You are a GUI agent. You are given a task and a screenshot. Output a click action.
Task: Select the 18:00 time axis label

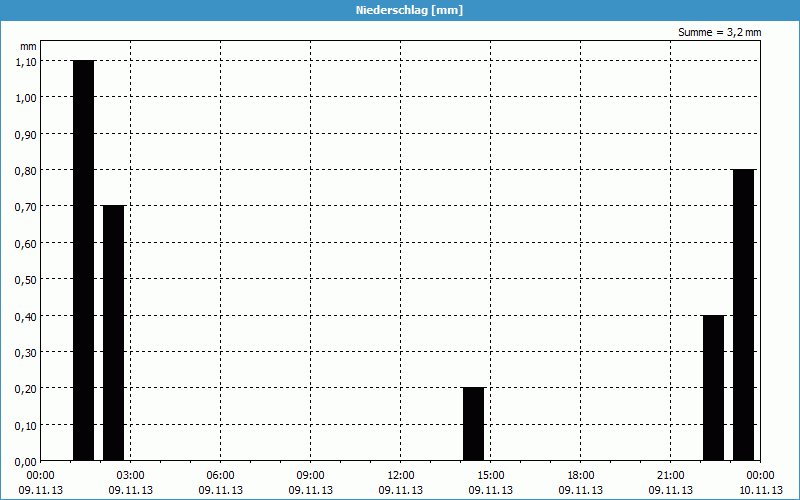(581, 475)
